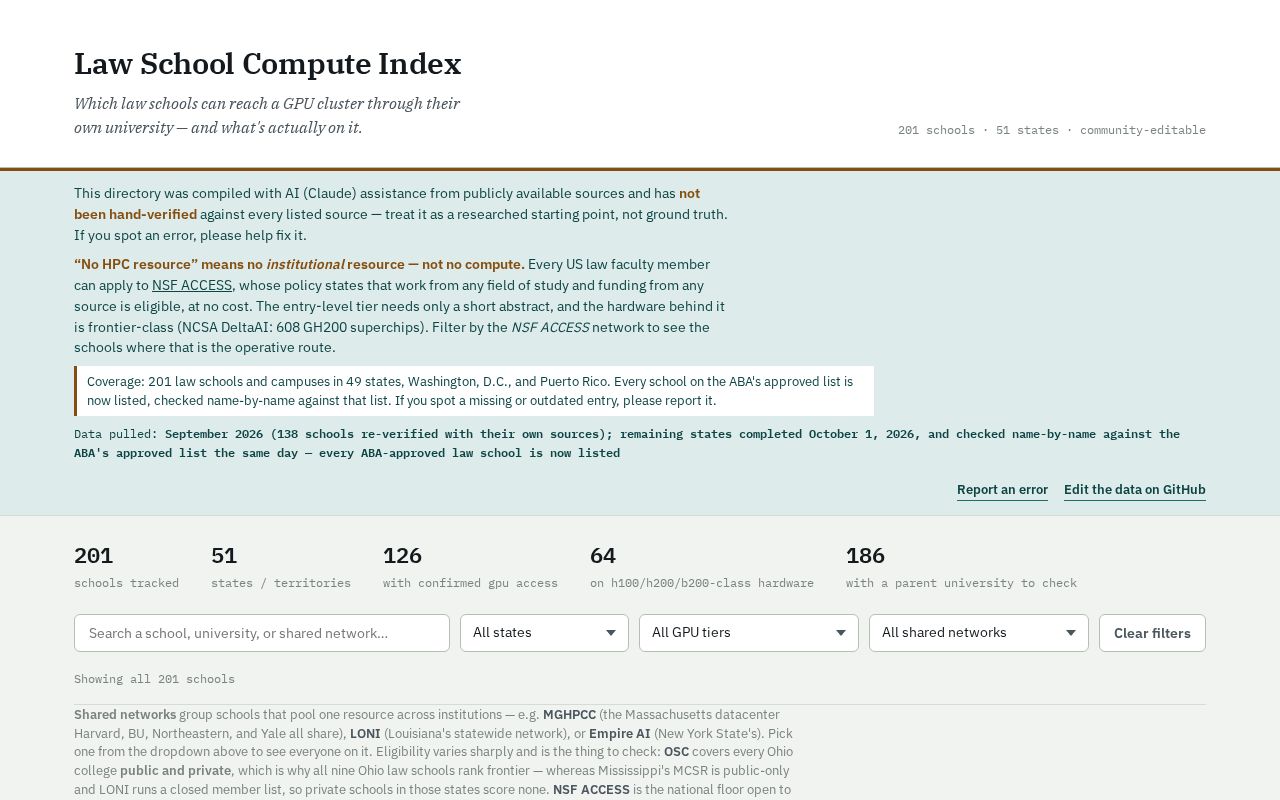Open the All GPU tiers dropdown
The width and height of the screenshot is (1280, 800).
(748, 633)
